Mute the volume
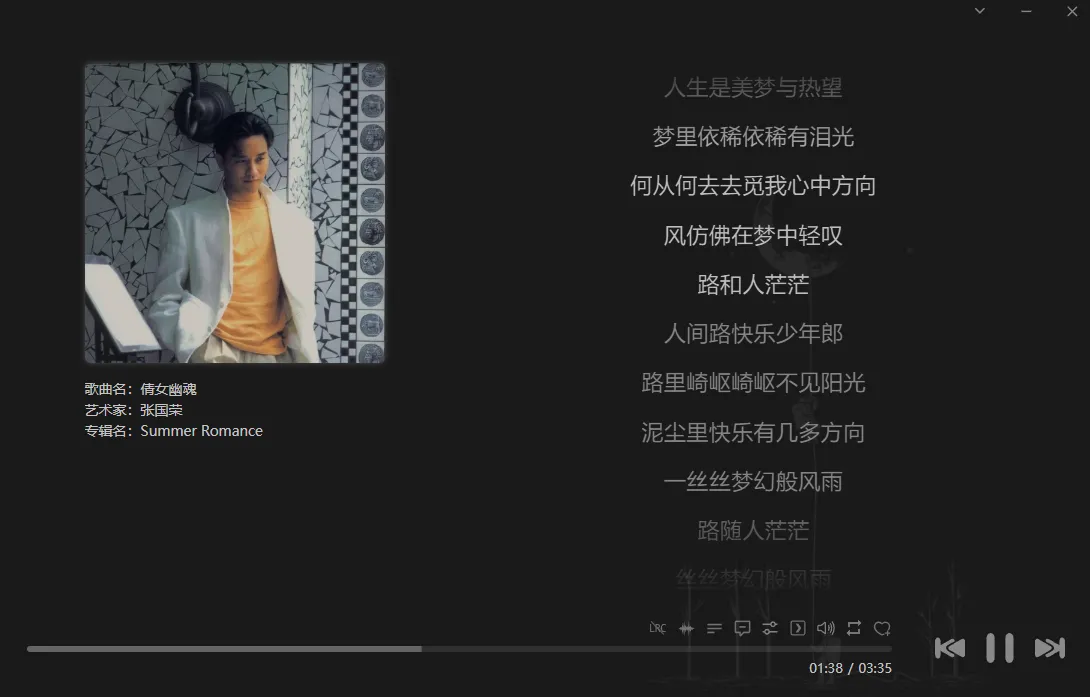Viewport: 1090px width, 697px height. coord(826,628)
